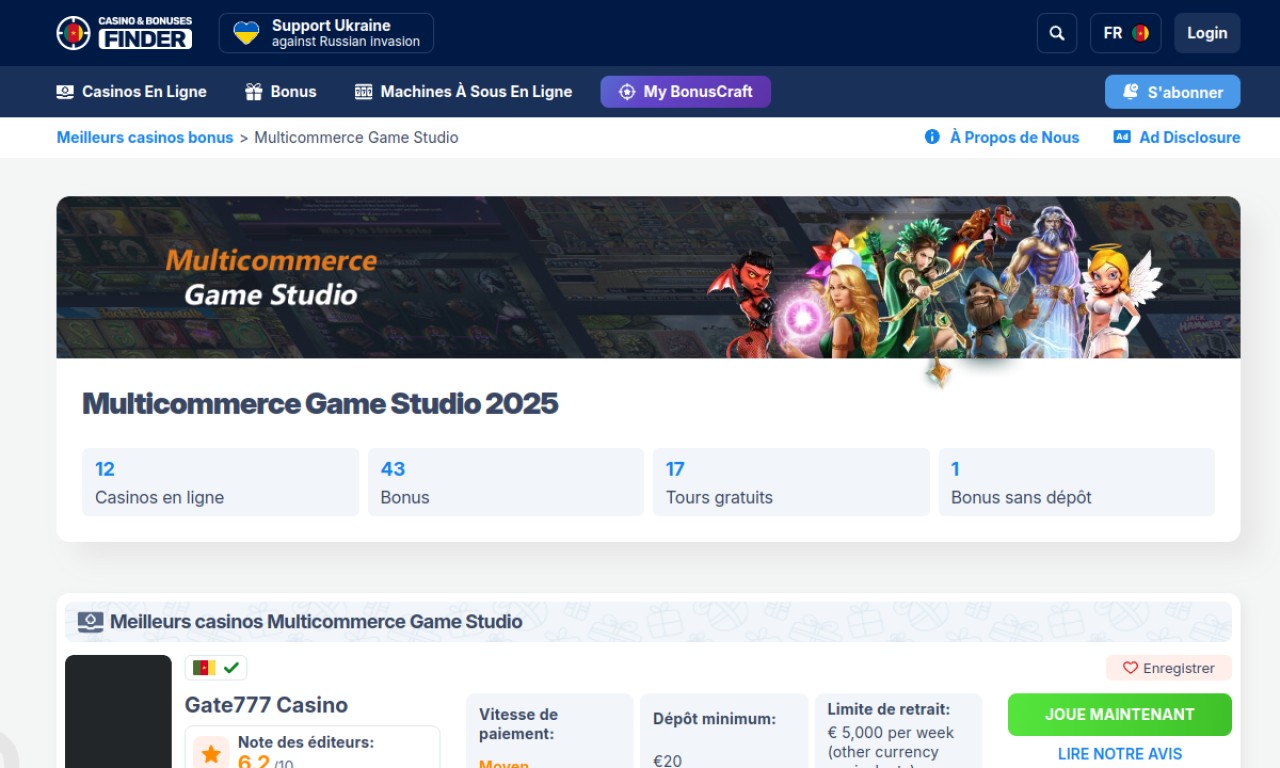Click the Casino & Bonuses Finder logo
The image size is (1280, 768).
tap(124, 33)
